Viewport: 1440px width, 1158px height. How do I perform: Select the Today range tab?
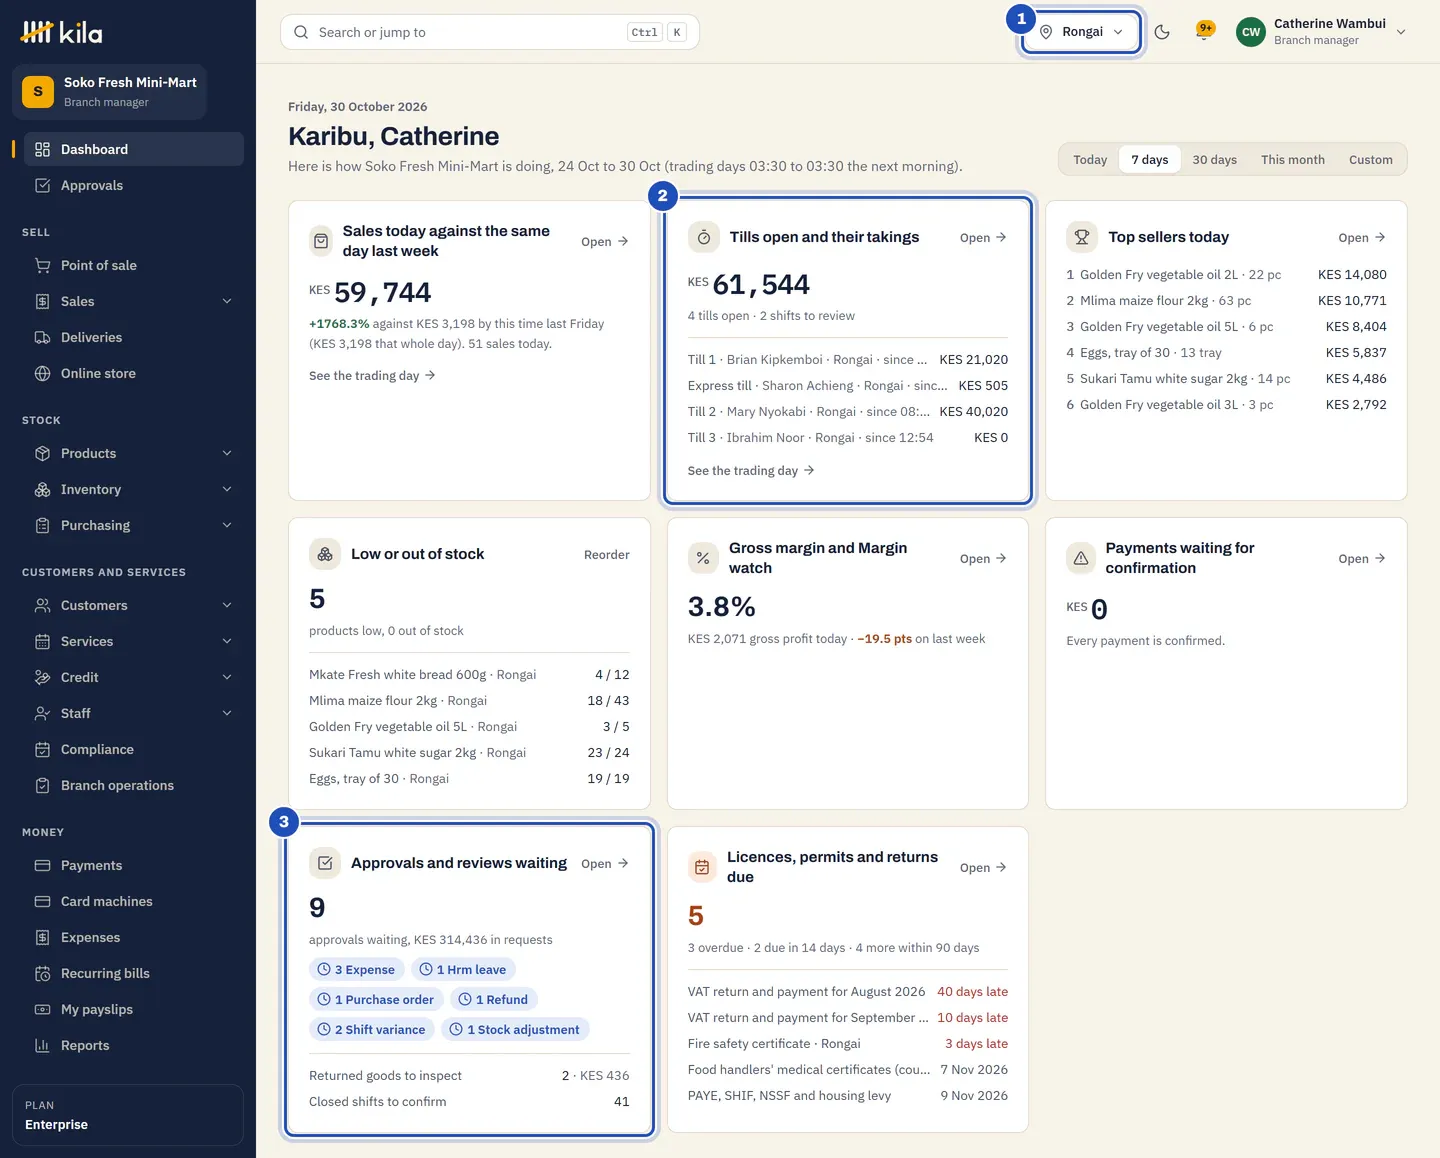1090,160
